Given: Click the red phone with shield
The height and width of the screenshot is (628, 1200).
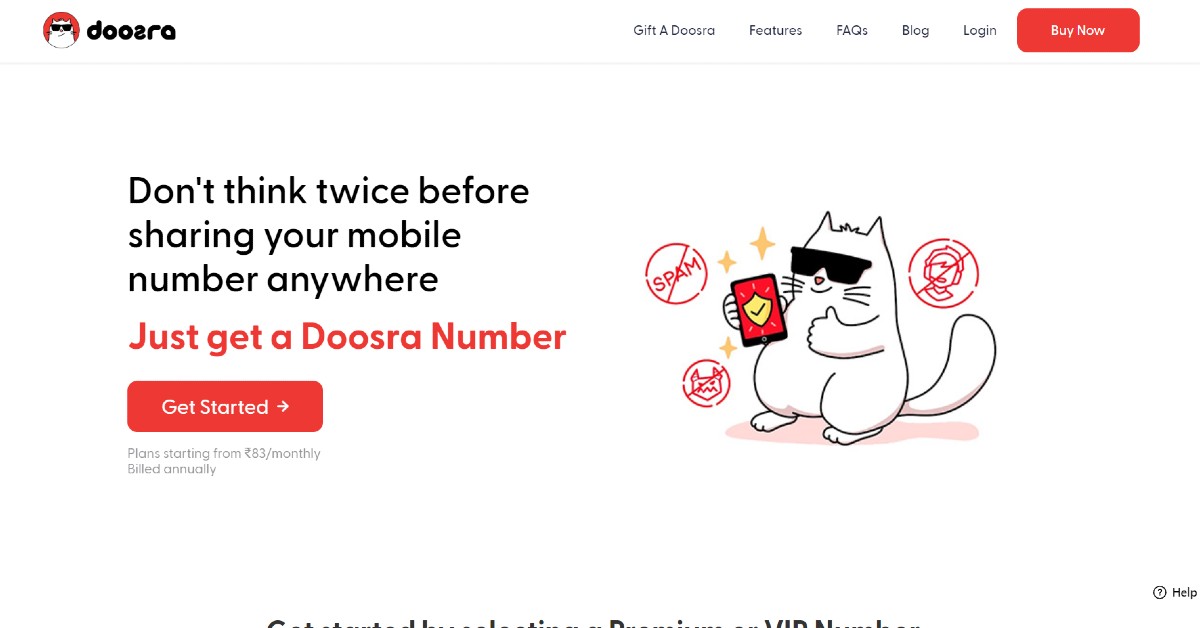Looking at the screenshot, I should 759,309.
